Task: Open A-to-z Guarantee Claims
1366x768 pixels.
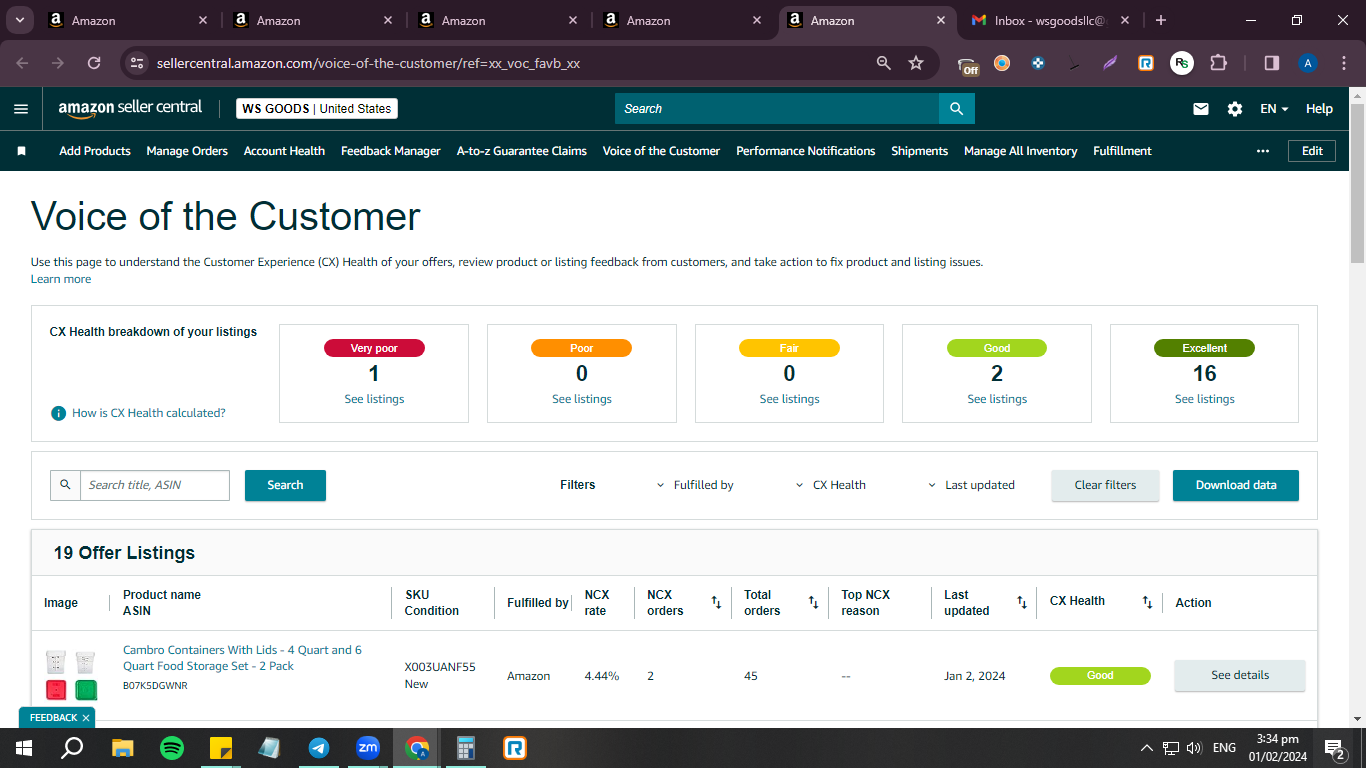Action: click(522, 151)
